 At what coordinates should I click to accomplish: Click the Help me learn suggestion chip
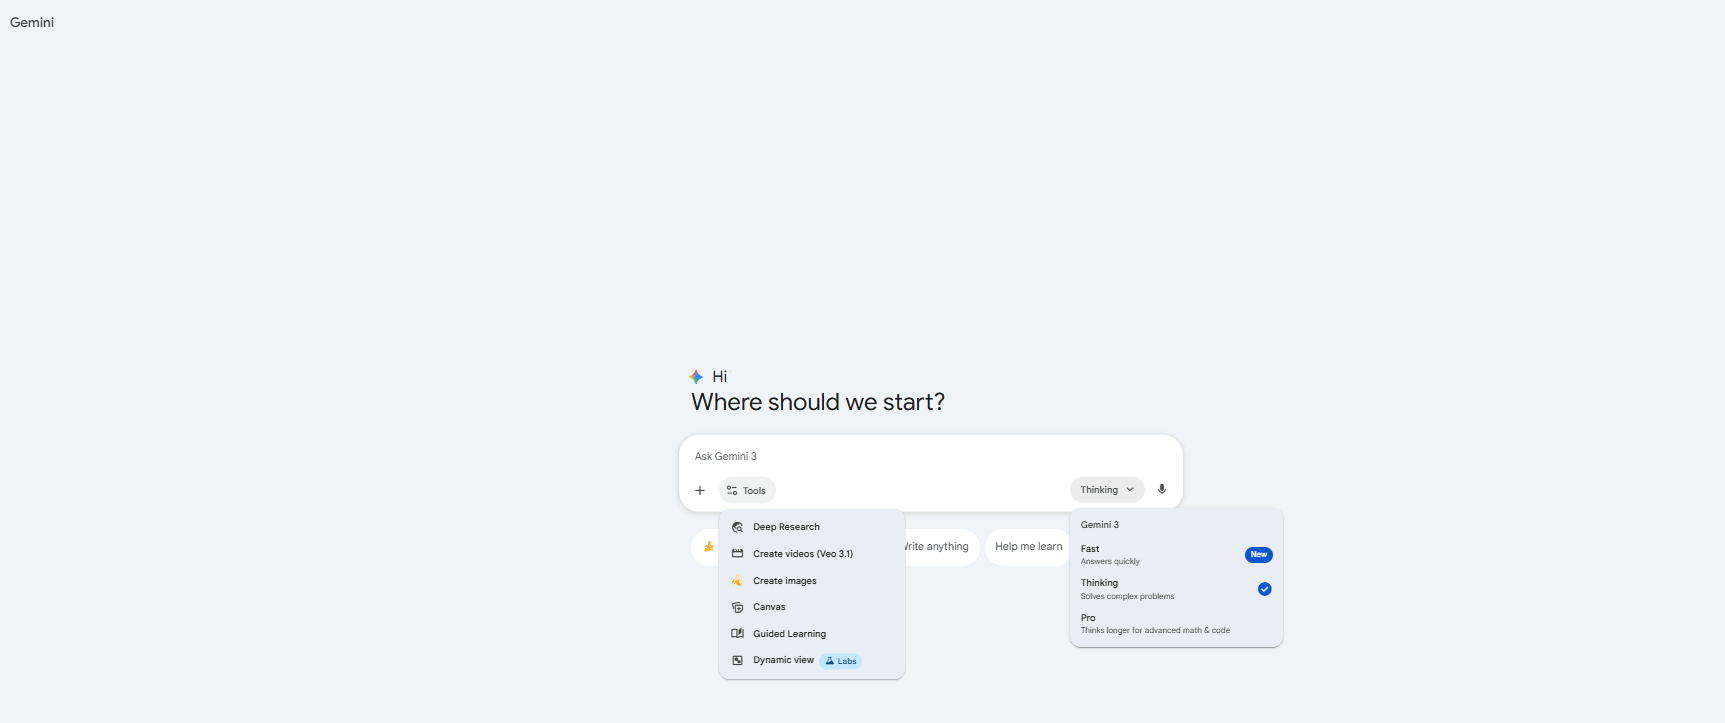(x=1028, y=547)
